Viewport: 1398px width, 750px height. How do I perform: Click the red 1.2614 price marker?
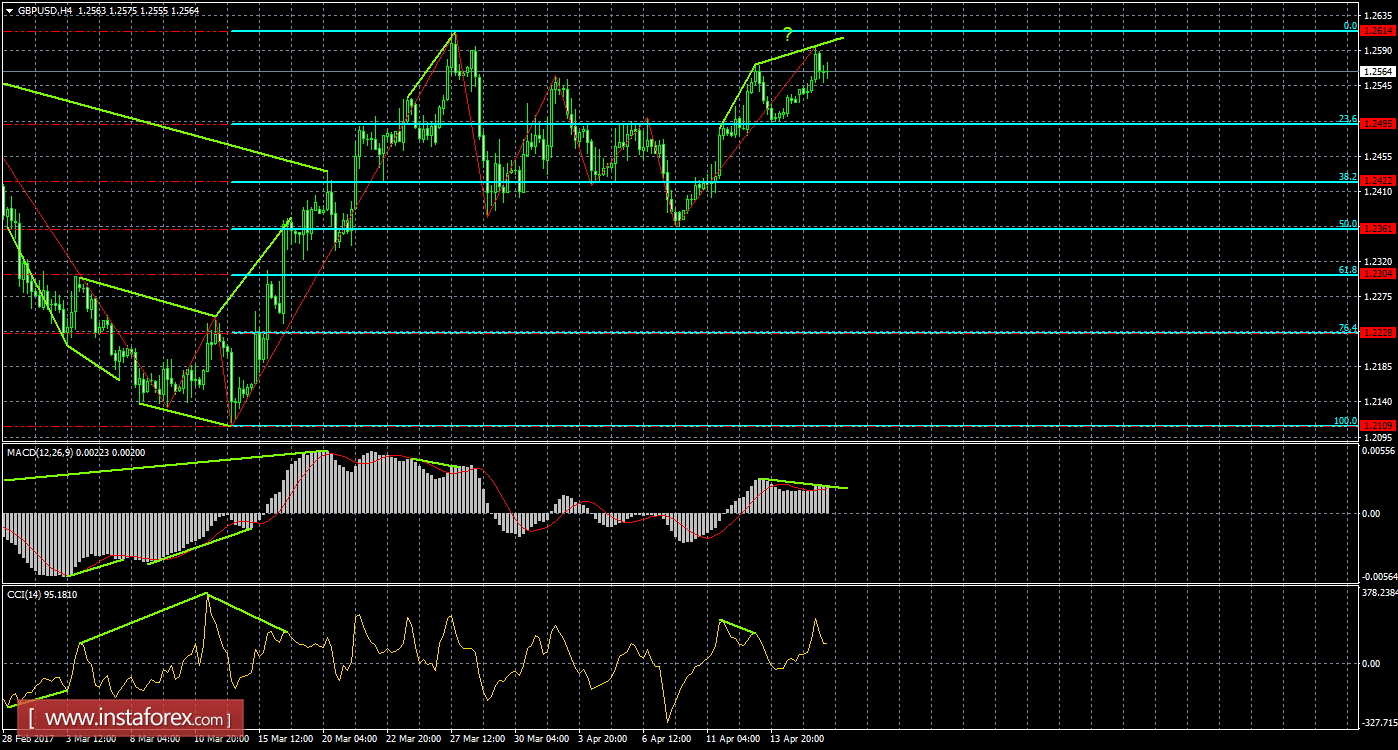click(x=1377, y=31)
